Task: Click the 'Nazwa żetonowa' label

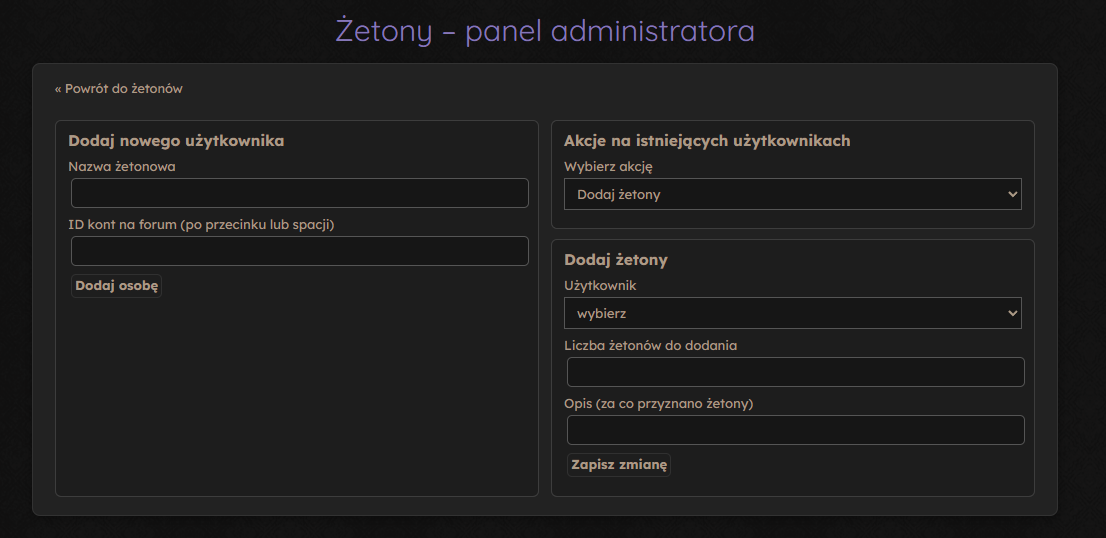Action: coord(122,167)
